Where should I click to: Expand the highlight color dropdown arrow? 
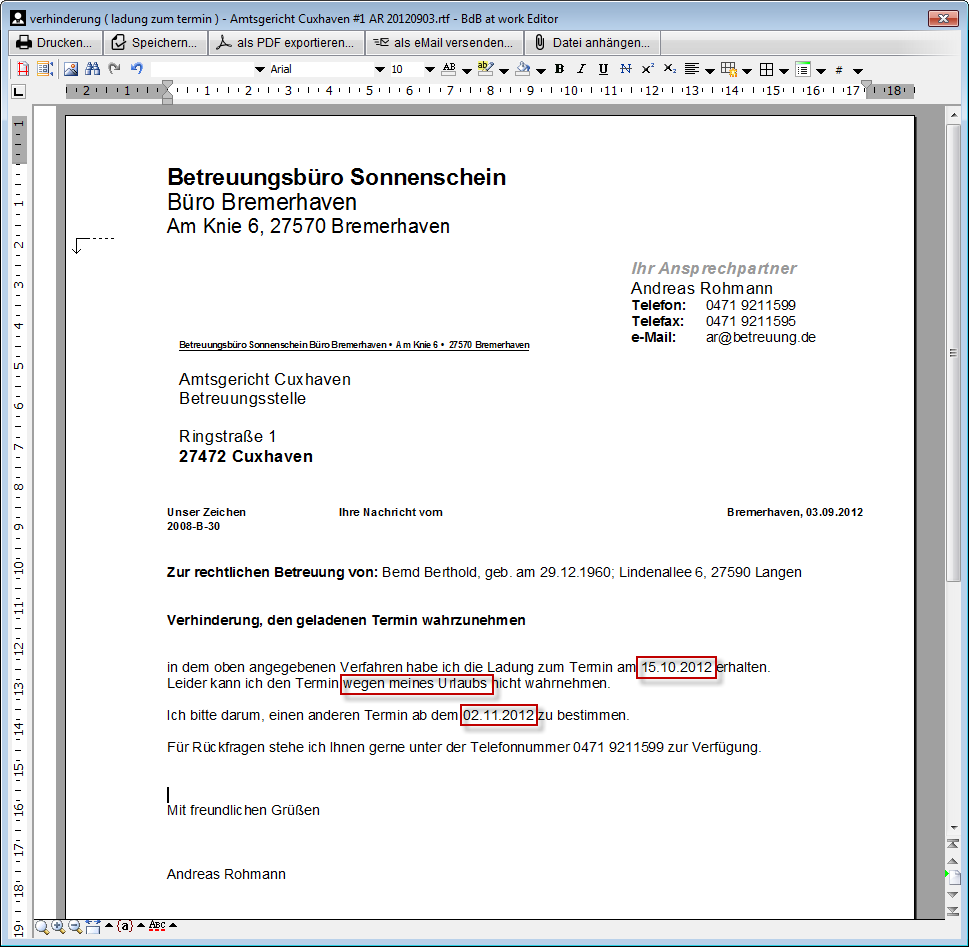(x=504, y=70)
